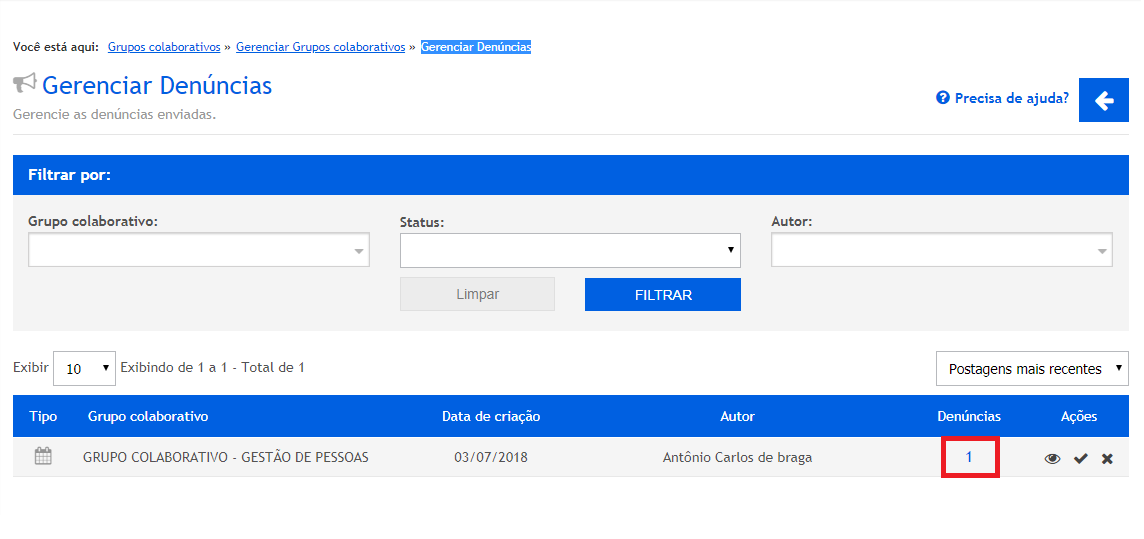The width and height of the screenshot is (1144, 539).
Task: Click the checkmark icon to approve report
Action: tap(1080, 459)
